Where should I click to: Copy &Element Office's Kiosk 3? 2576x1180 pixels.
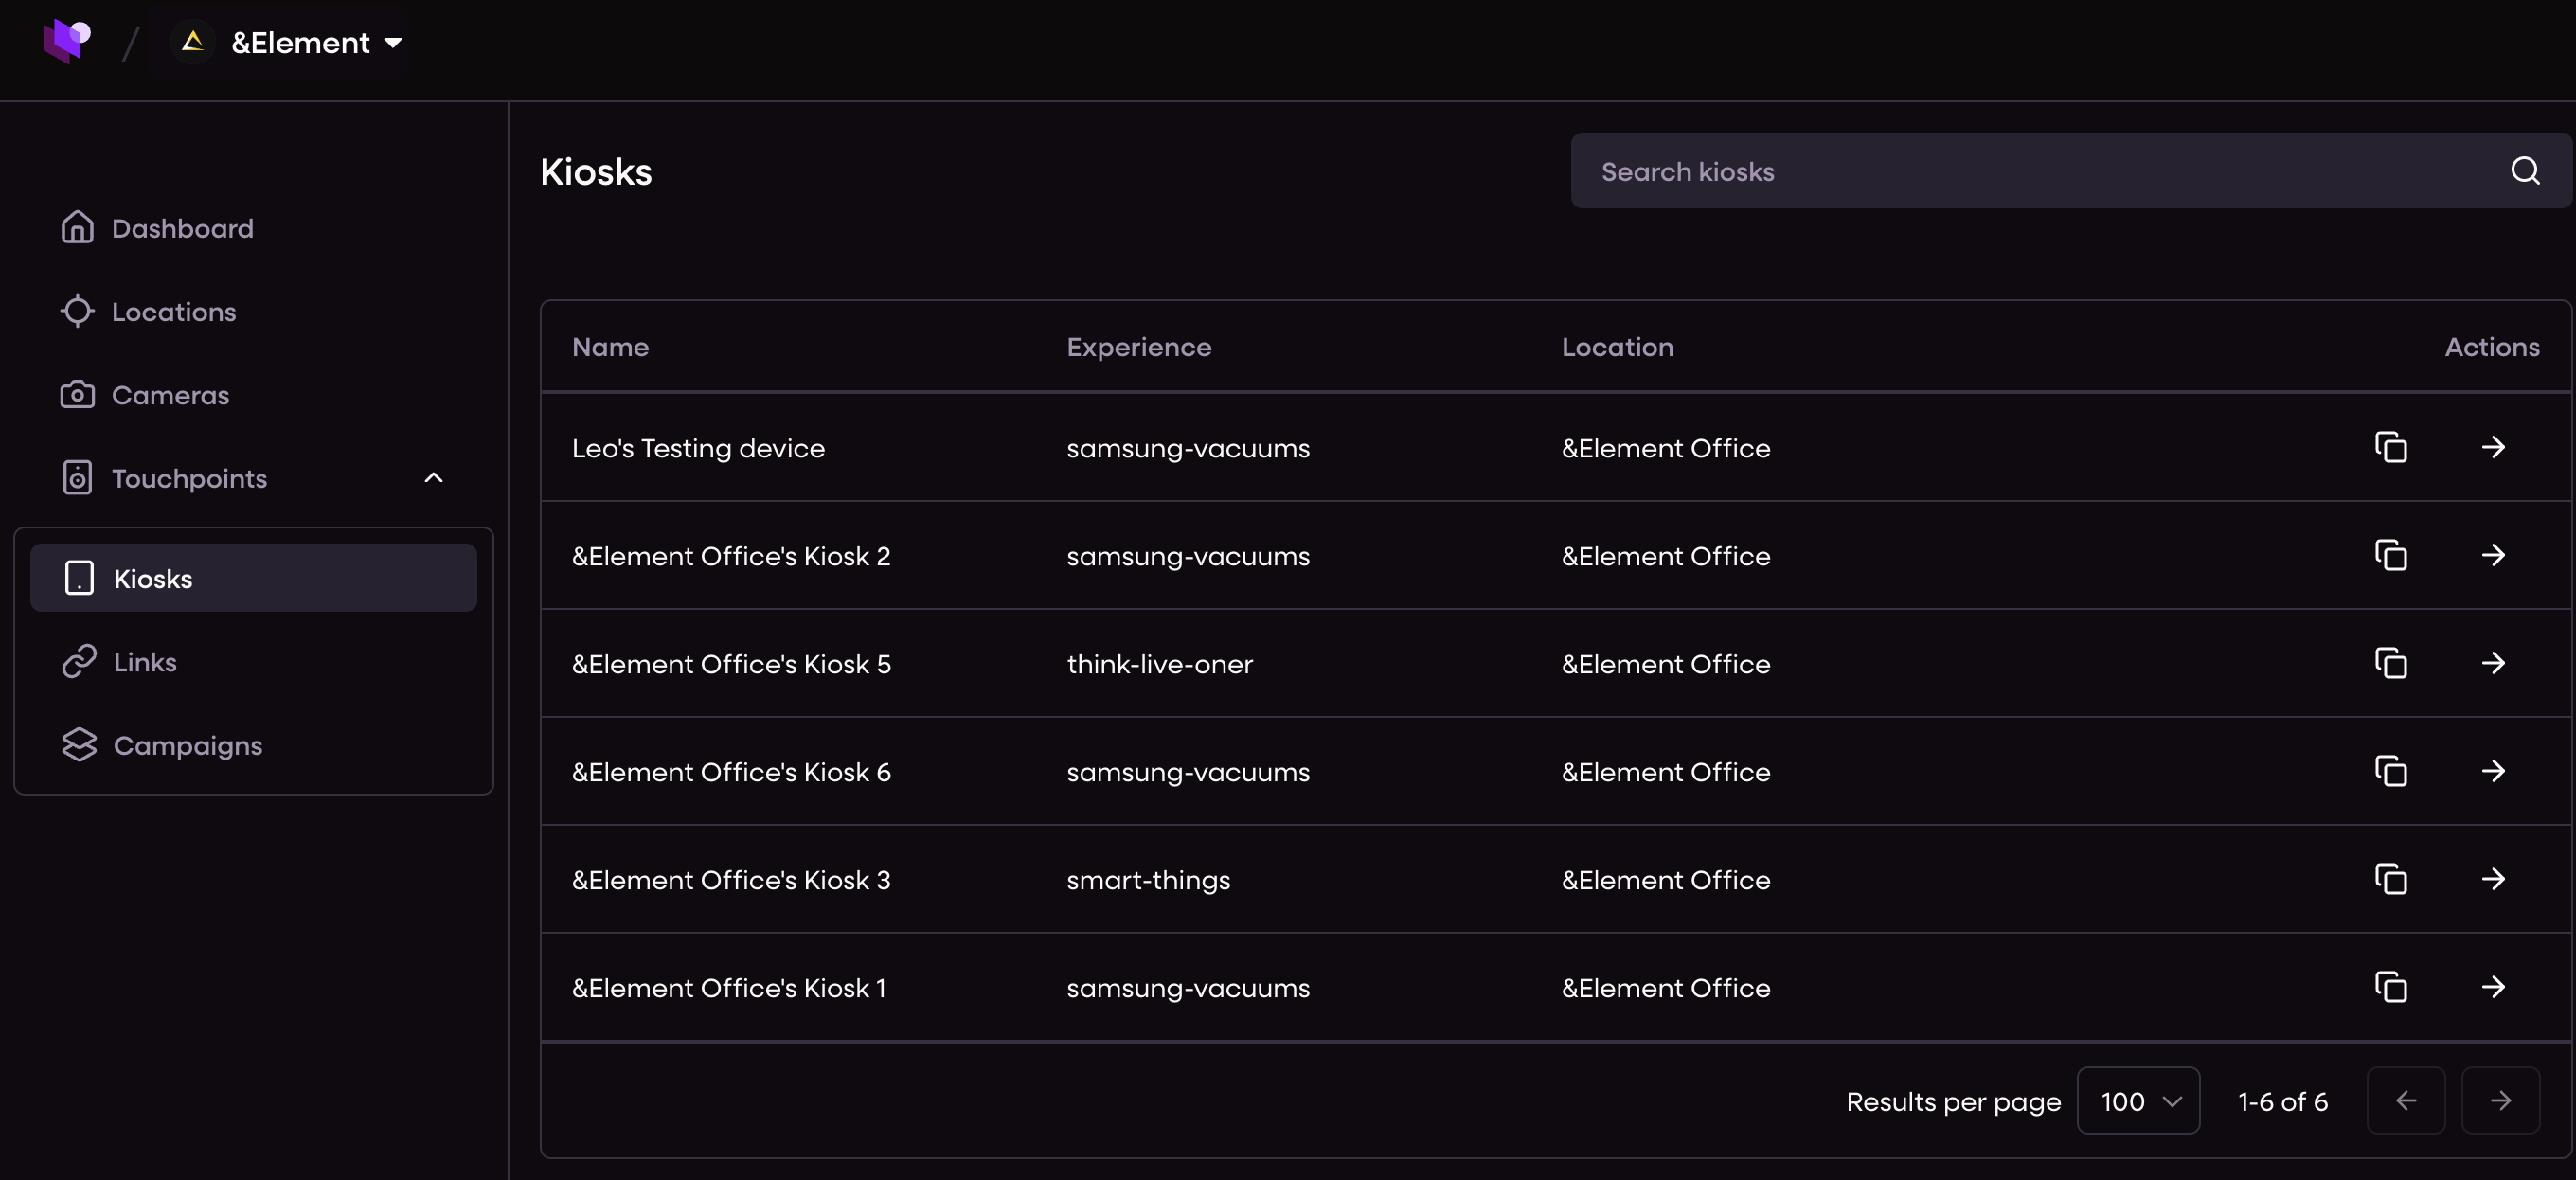(2390, 879)
